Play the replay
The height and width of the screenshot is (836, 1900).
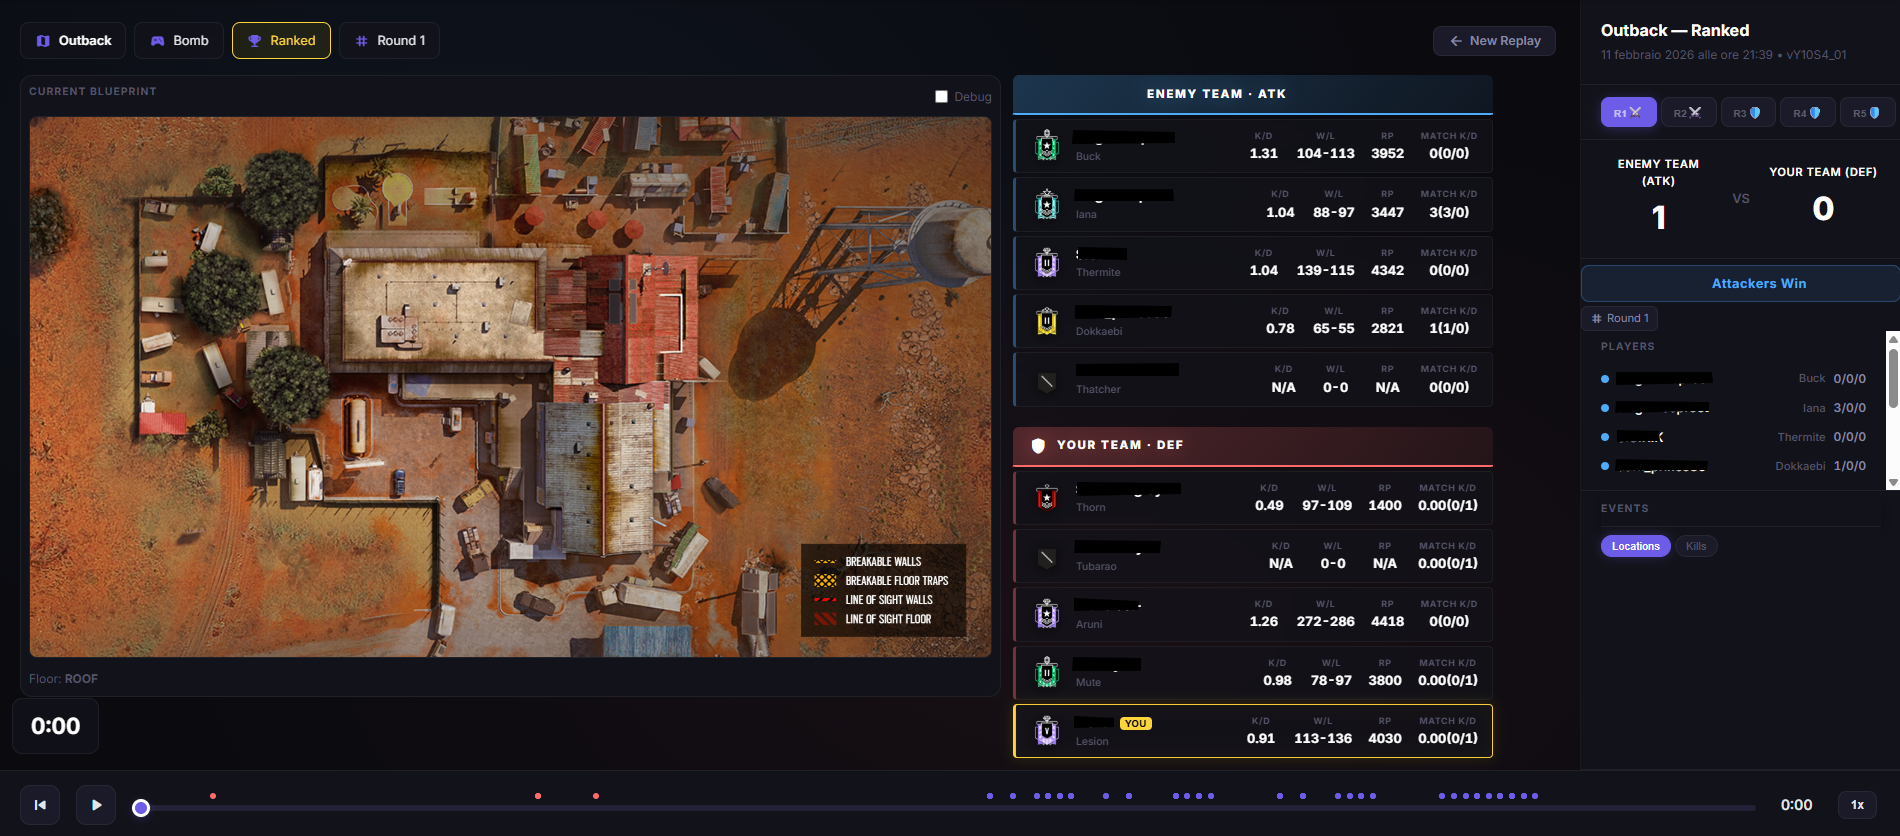96,805
